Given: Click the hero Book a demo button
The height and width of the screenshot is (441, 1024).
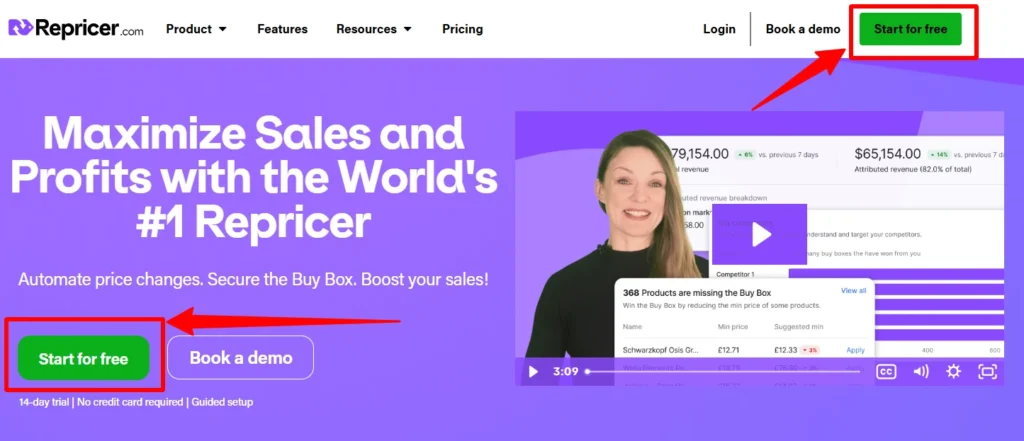Looking at the screenshot, I should 241,357.
